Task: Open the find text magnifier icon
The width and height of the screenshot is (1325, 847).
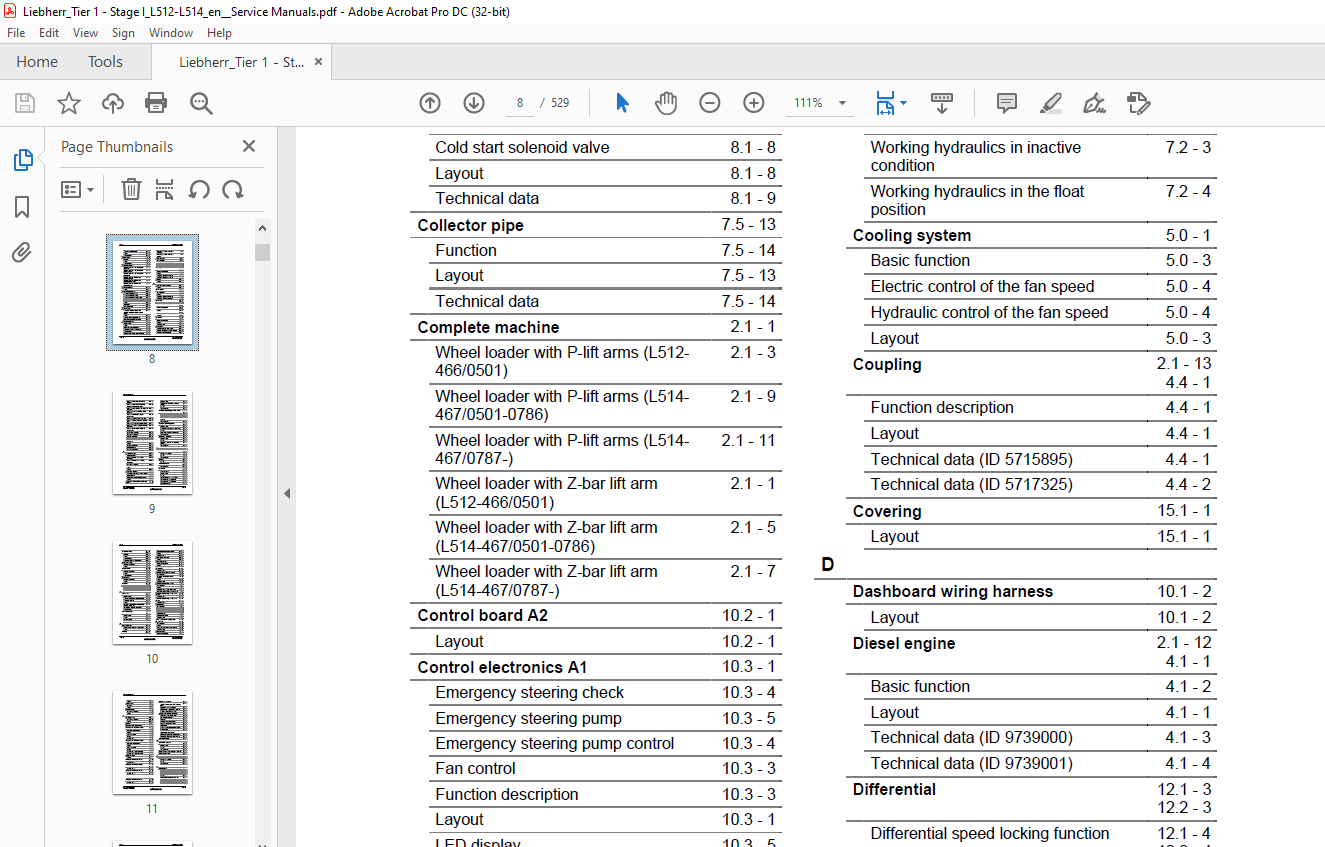Action: click(201, 103)
